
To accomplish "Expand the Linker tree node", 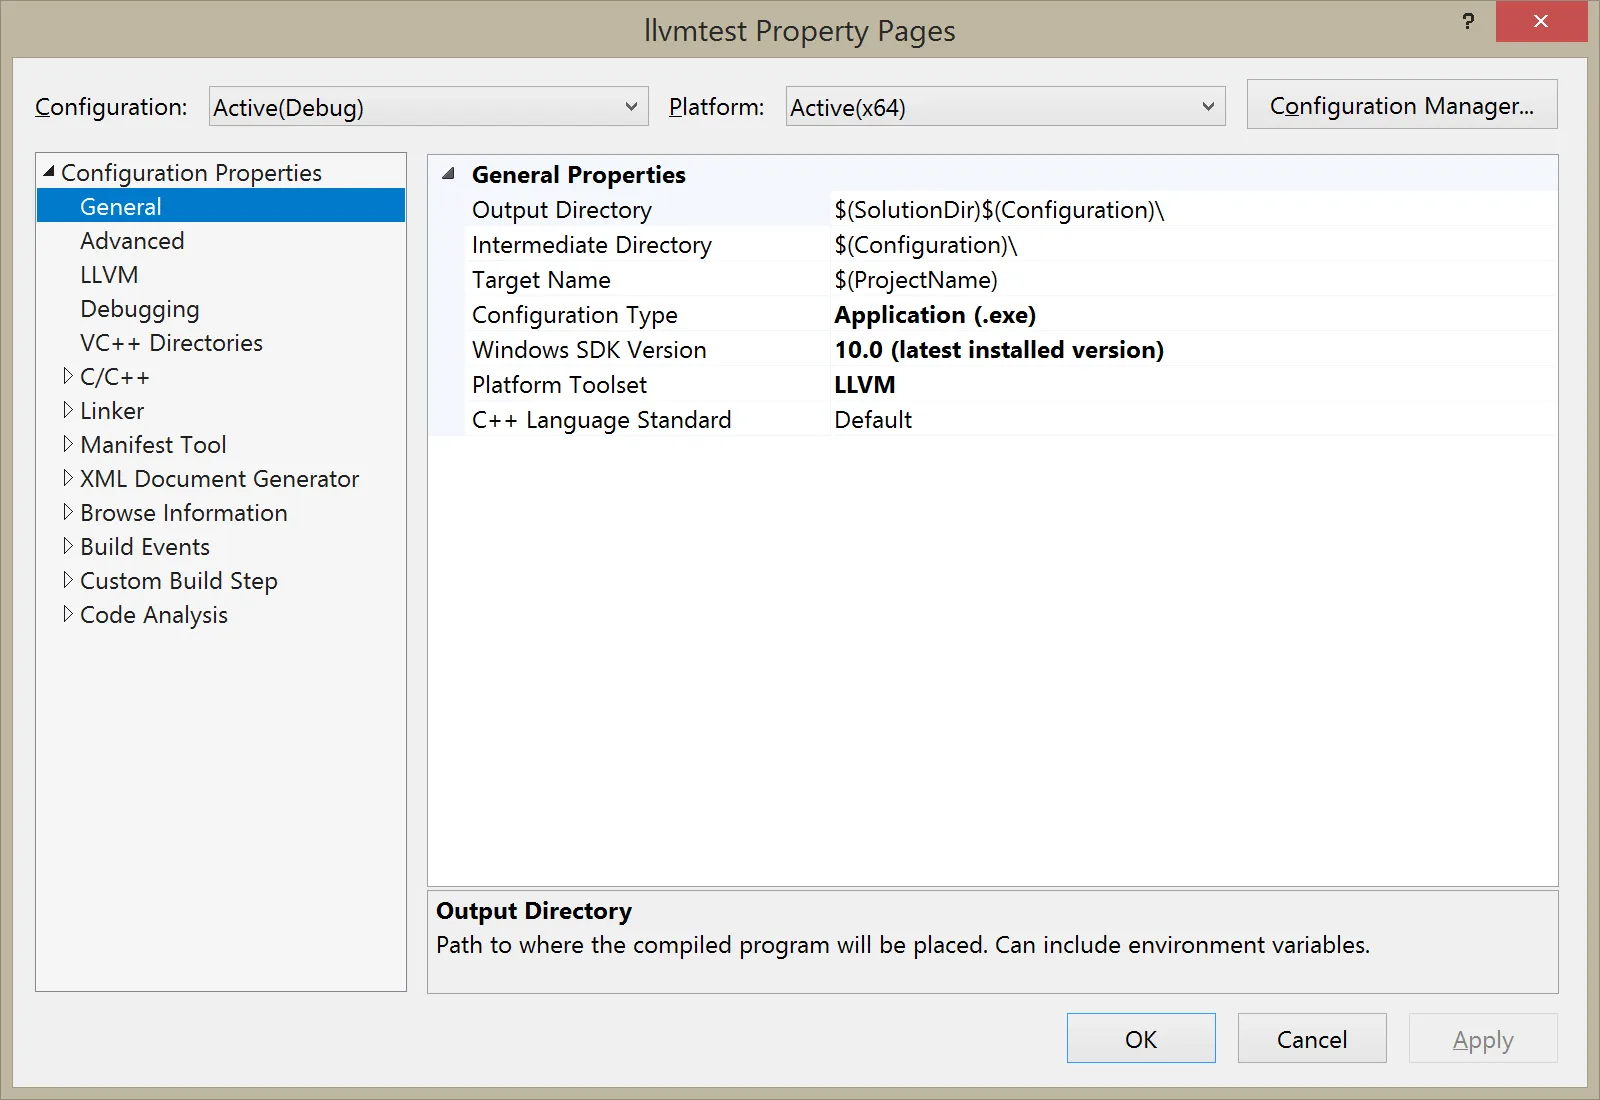I will 67,410.
